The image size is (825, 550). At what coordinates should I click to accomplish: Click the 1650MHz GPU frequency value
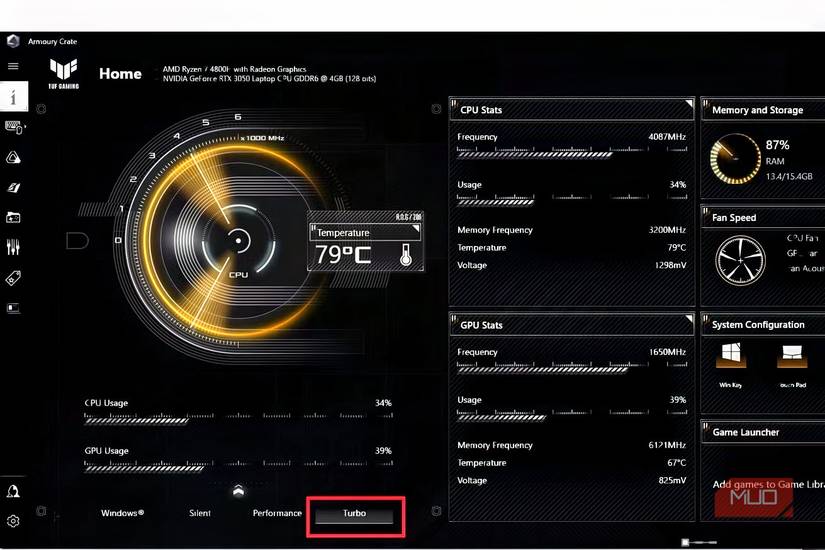(667, 352)
